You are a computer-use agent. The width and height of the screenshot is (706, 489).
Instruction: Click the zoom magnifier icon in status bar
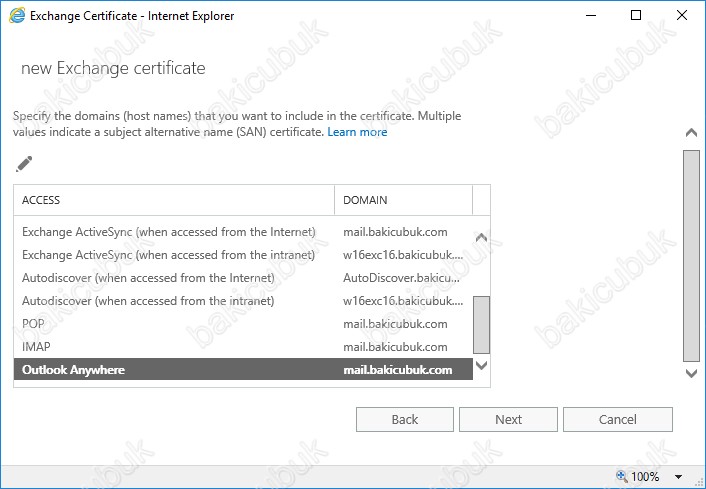click(622, 476)
